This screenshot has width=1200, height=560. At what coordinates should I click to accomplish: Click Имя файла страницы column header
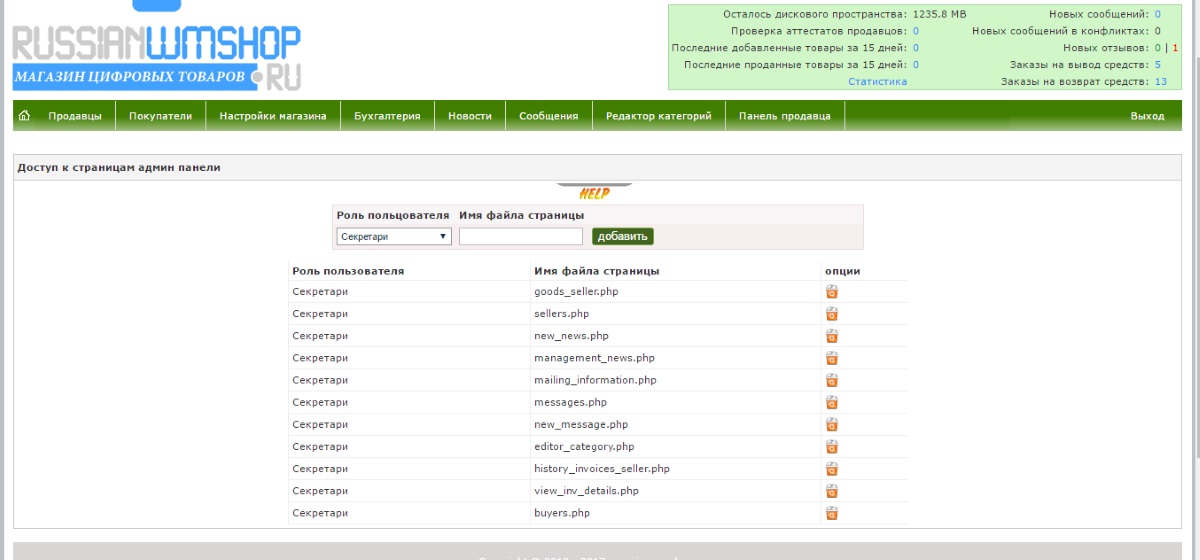597,271
